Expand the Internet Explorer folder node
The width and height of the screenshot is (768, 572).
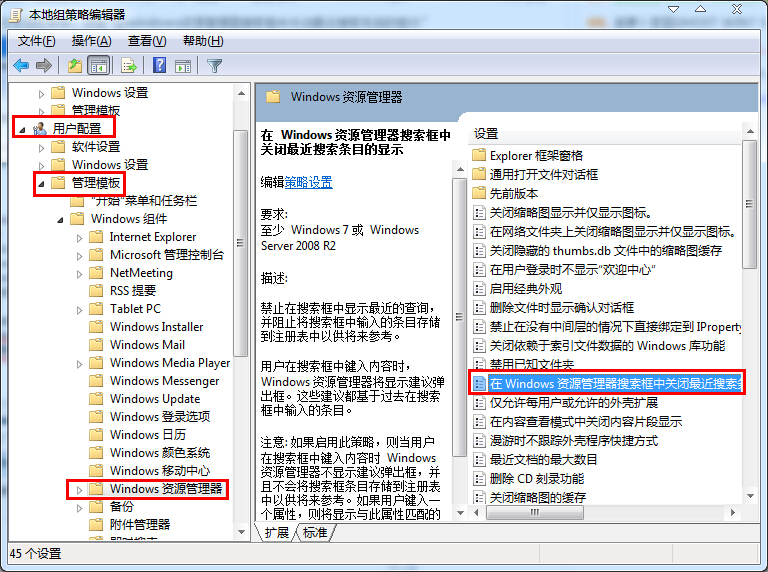79,237
